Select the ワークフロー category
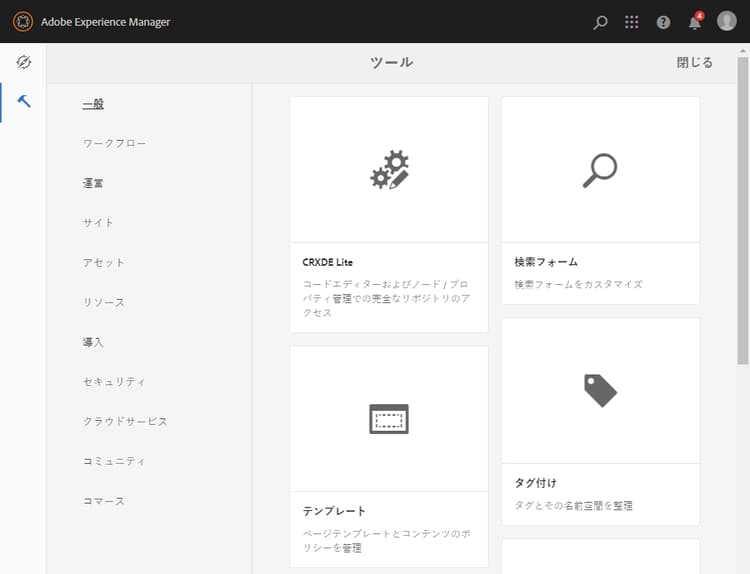750x574 pixels. 114,144
